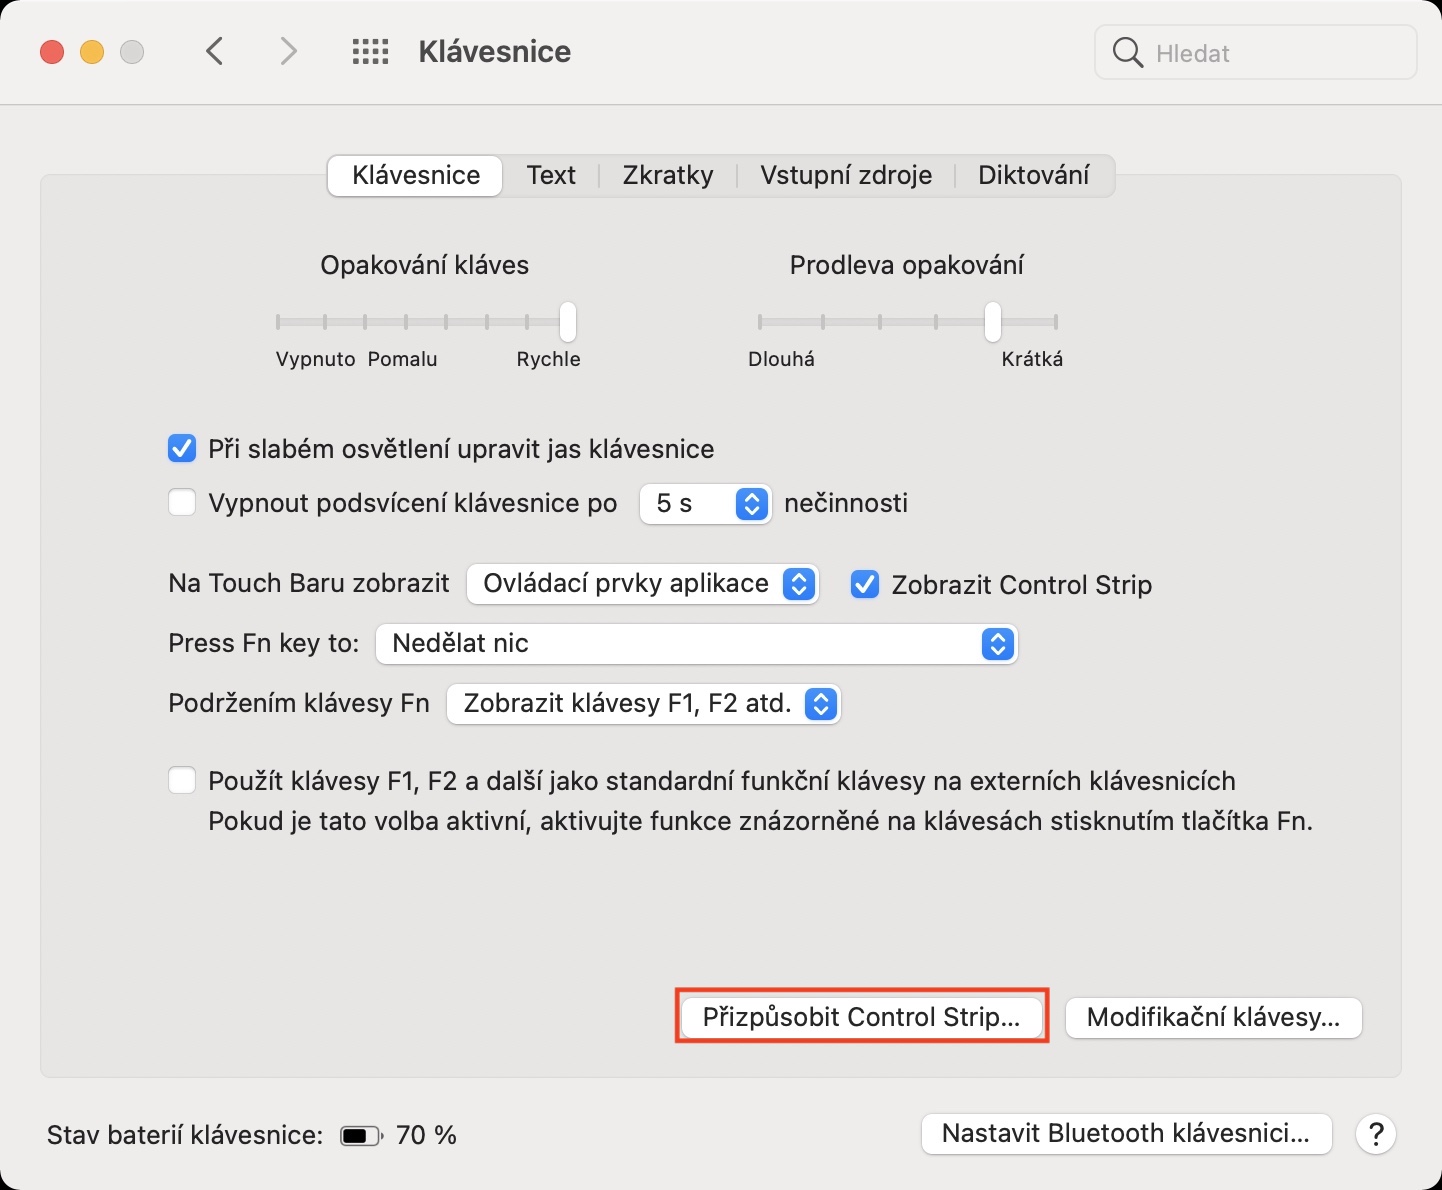Enable turning off keyboard backlight after inactivity
This screenshot has width=1442, height=1190.
click(182, 502)
